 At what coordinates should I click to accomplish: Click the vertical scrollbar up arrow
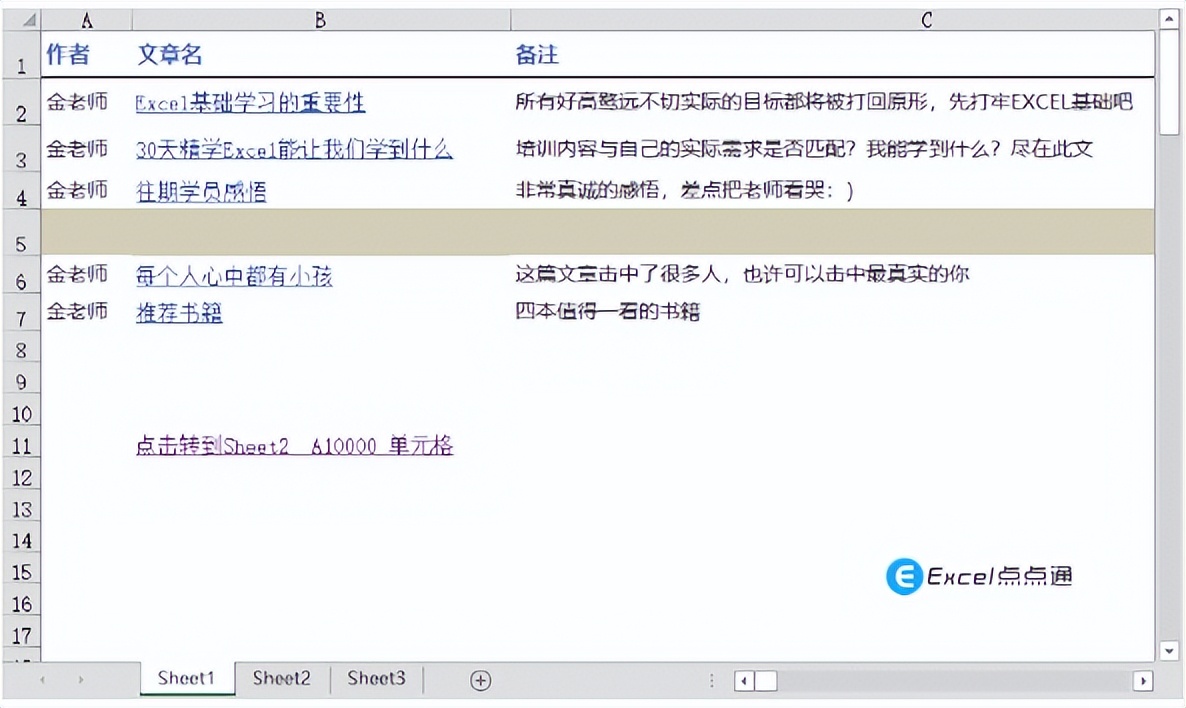tap(1168, 18)
